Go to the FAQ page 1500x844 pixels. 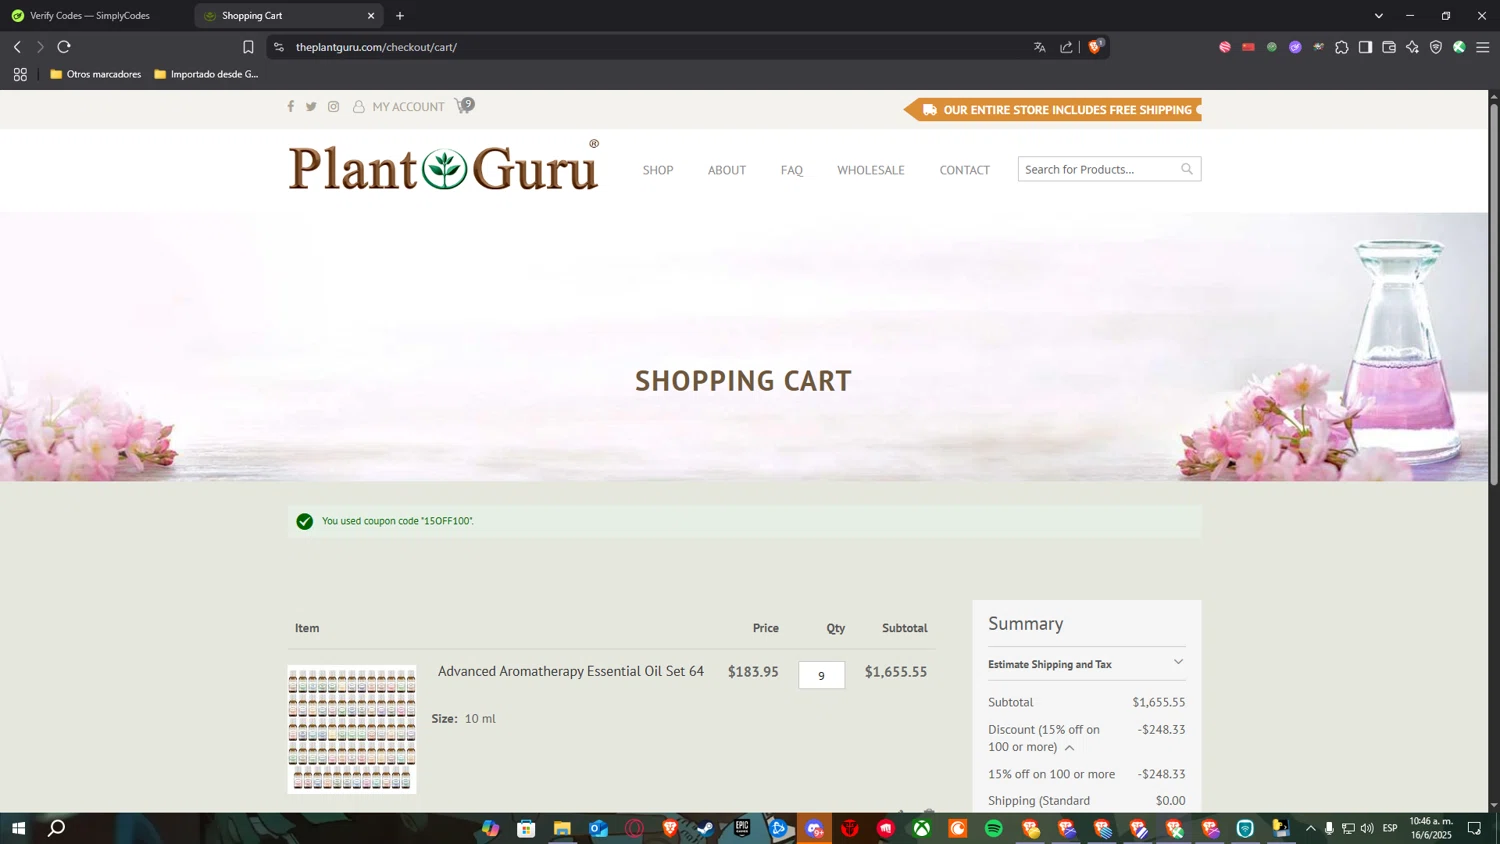792,170
